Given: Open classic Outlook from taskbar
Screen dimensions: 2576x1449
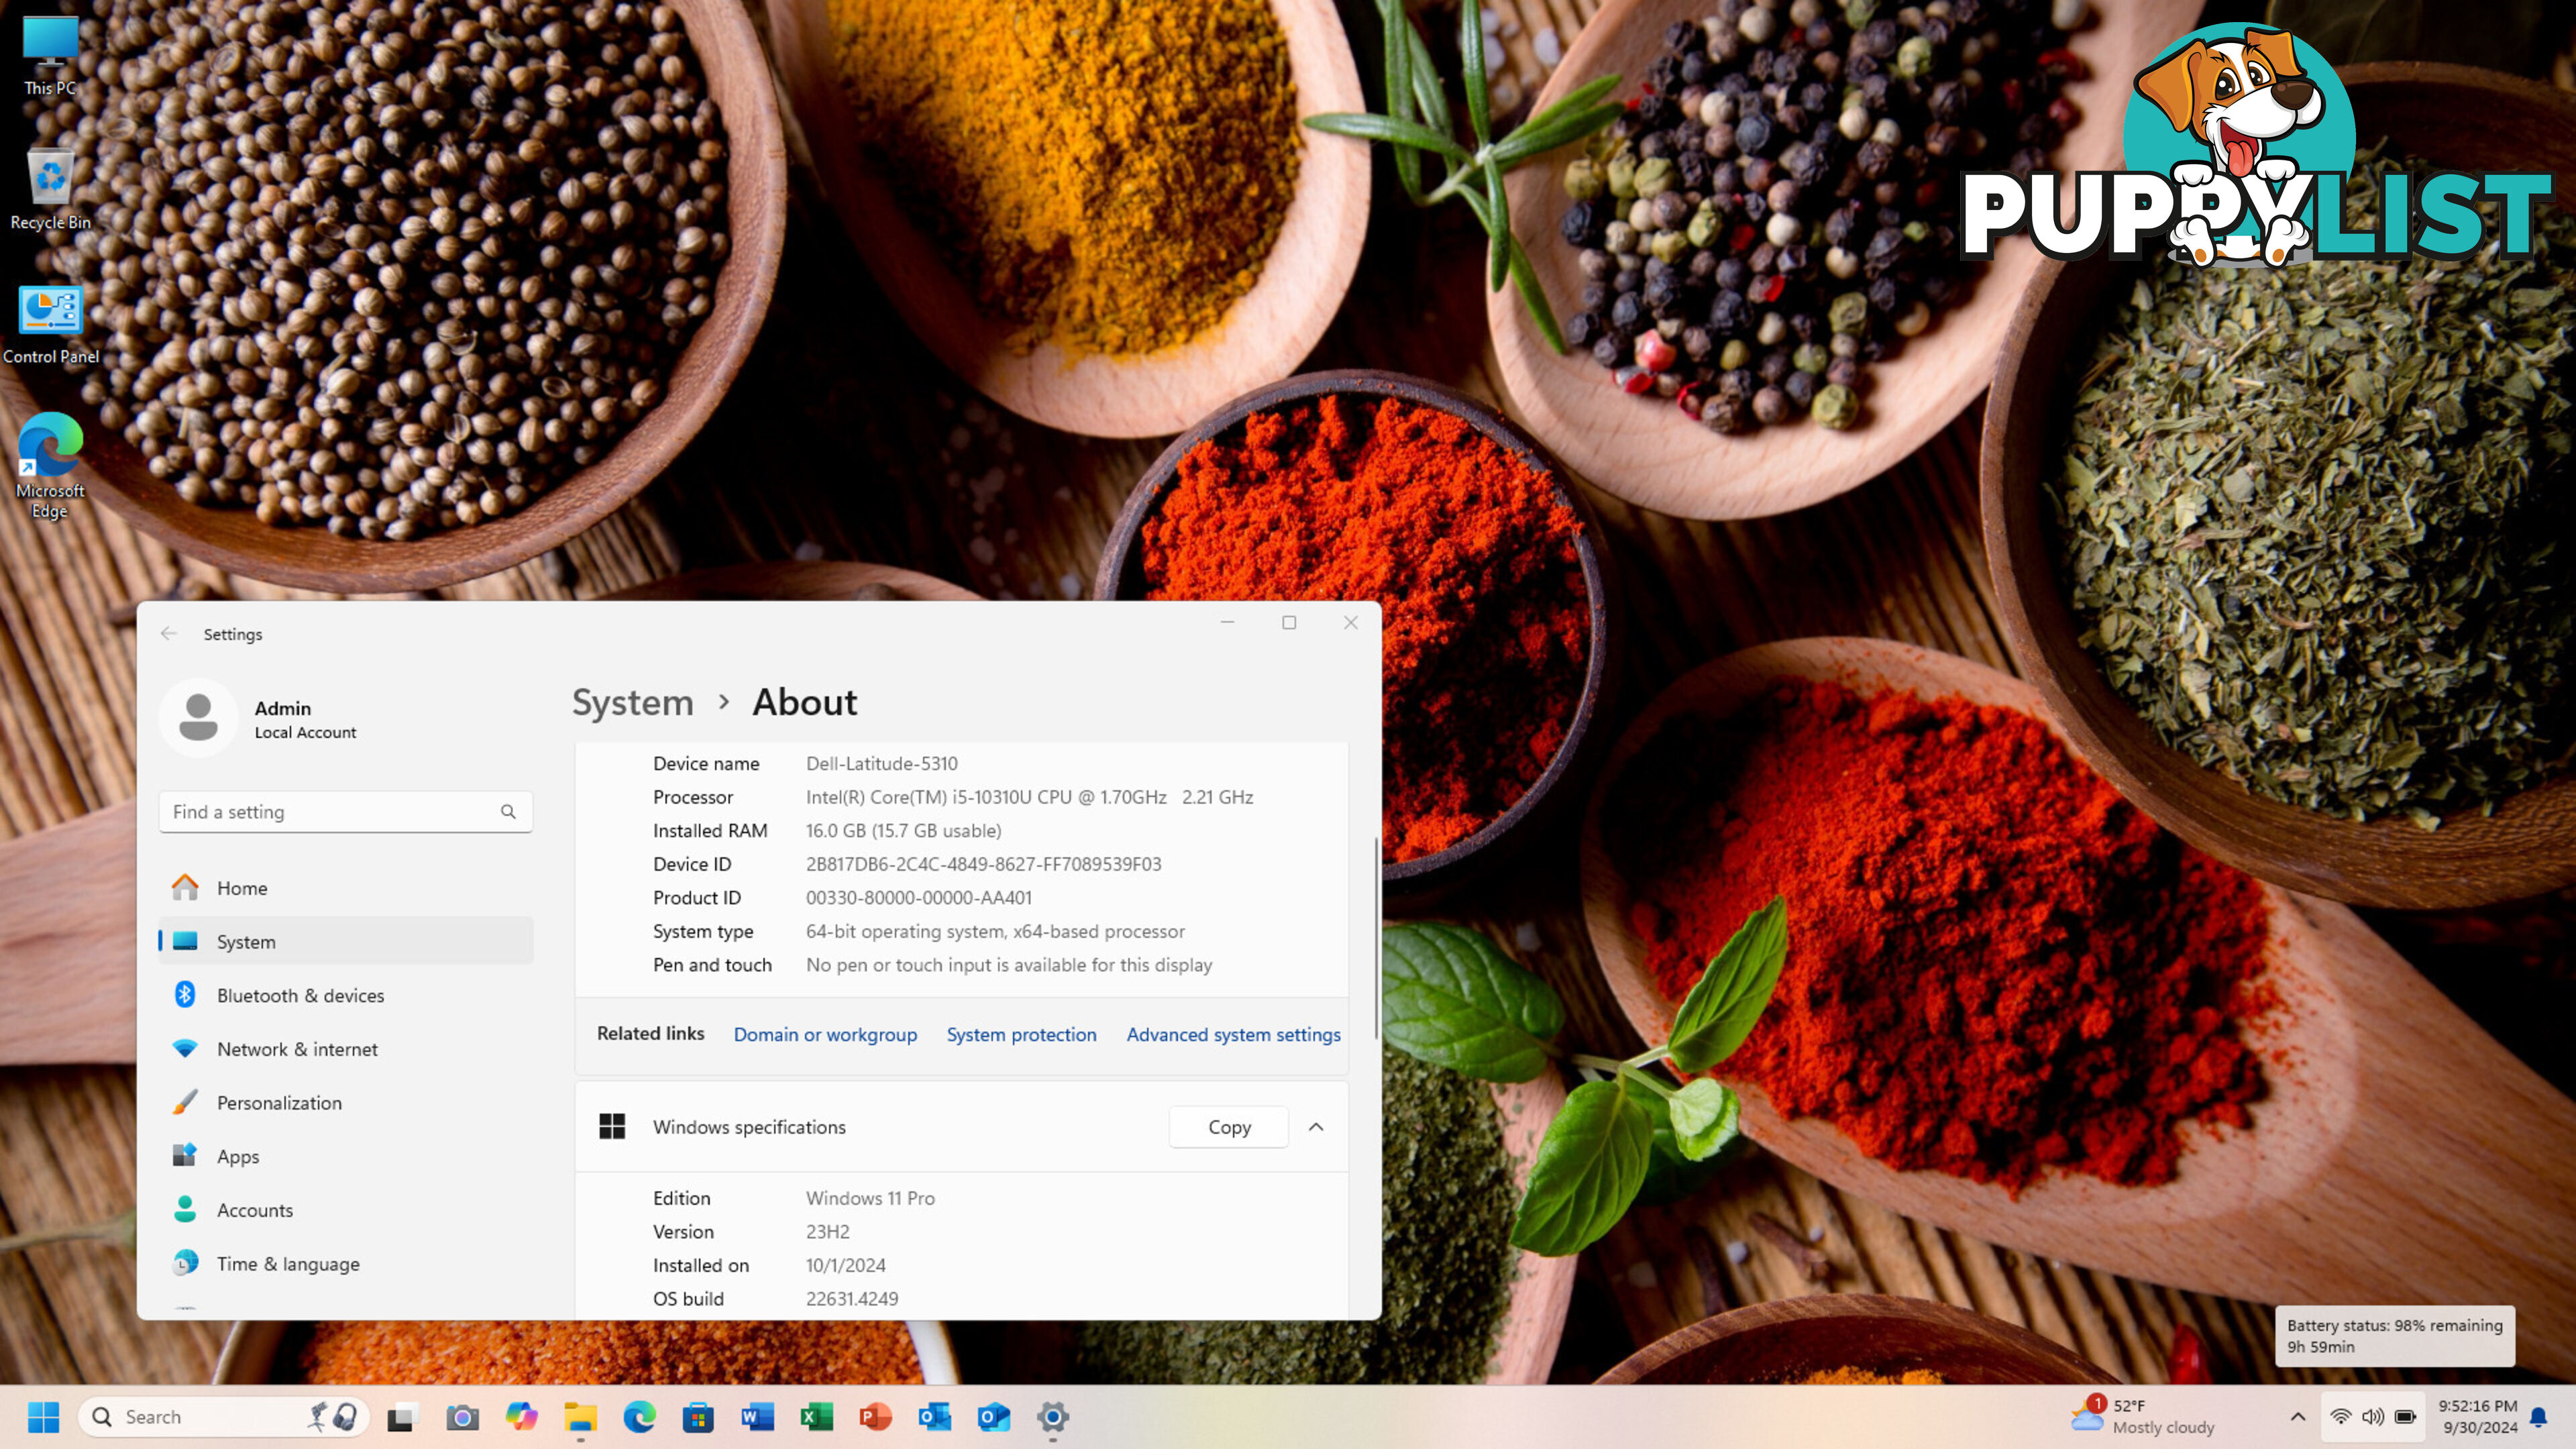Looking at the screenshot, I should click(934, 1416).
